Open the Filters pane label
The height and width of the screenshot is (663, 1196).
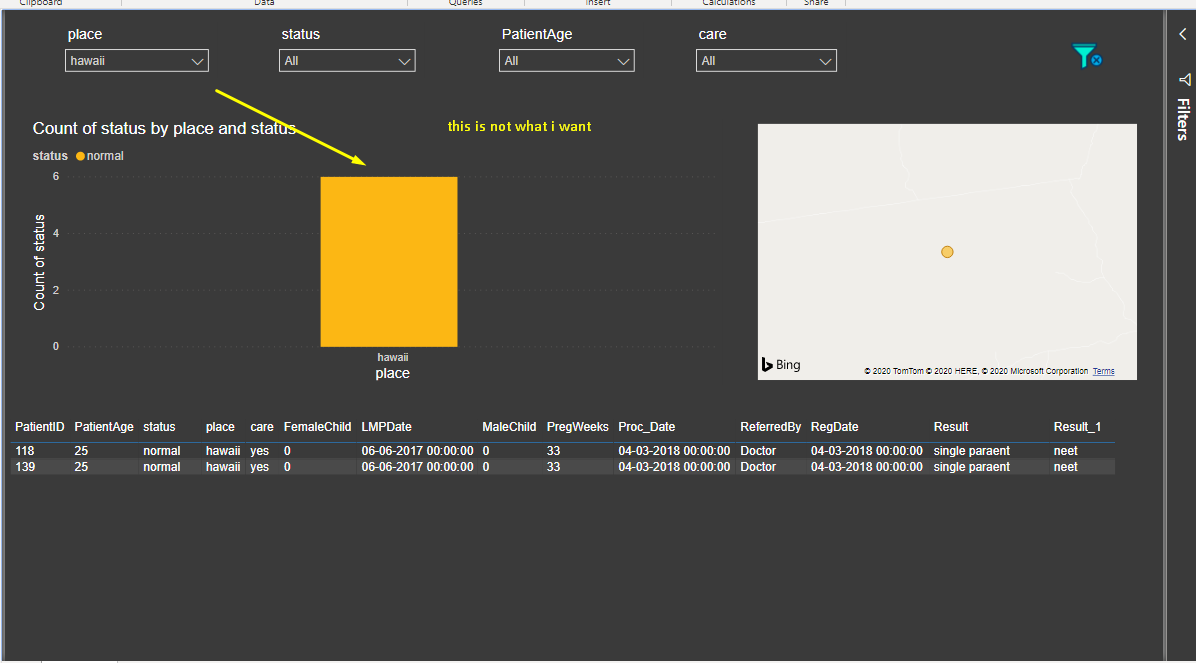coord(1183,120)
